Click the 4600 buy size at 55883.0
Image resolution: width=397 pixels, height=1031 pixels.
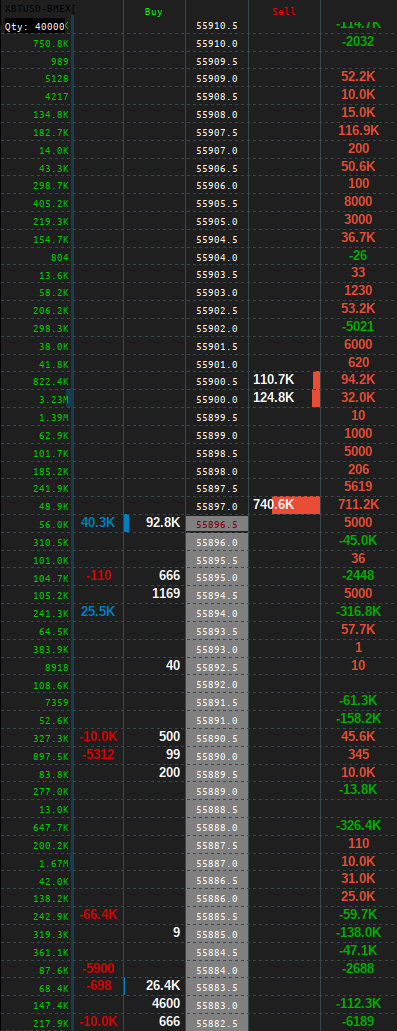[x=166, y=1003]
